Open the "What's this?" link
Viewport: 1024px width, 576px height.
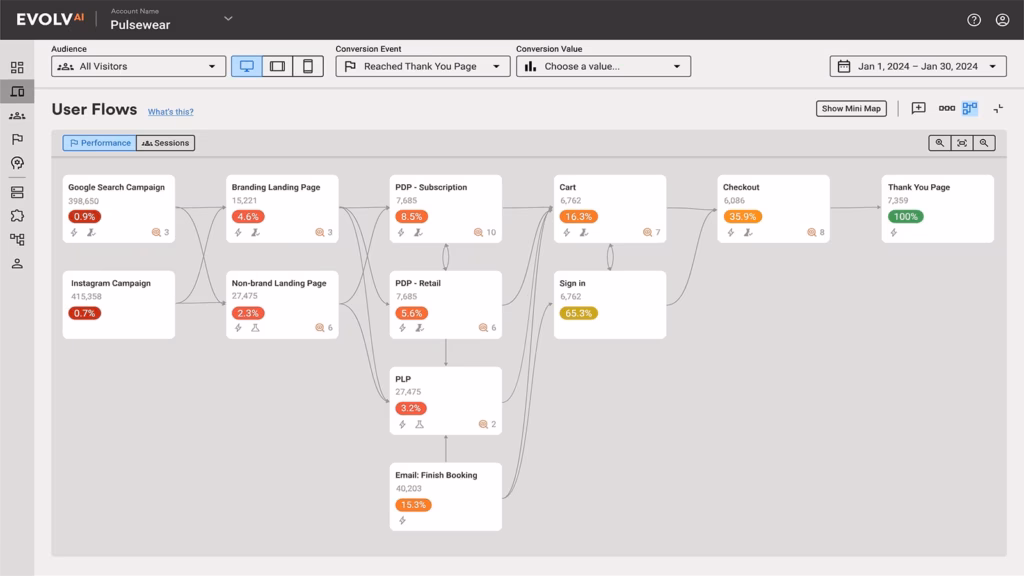[171, 112]
